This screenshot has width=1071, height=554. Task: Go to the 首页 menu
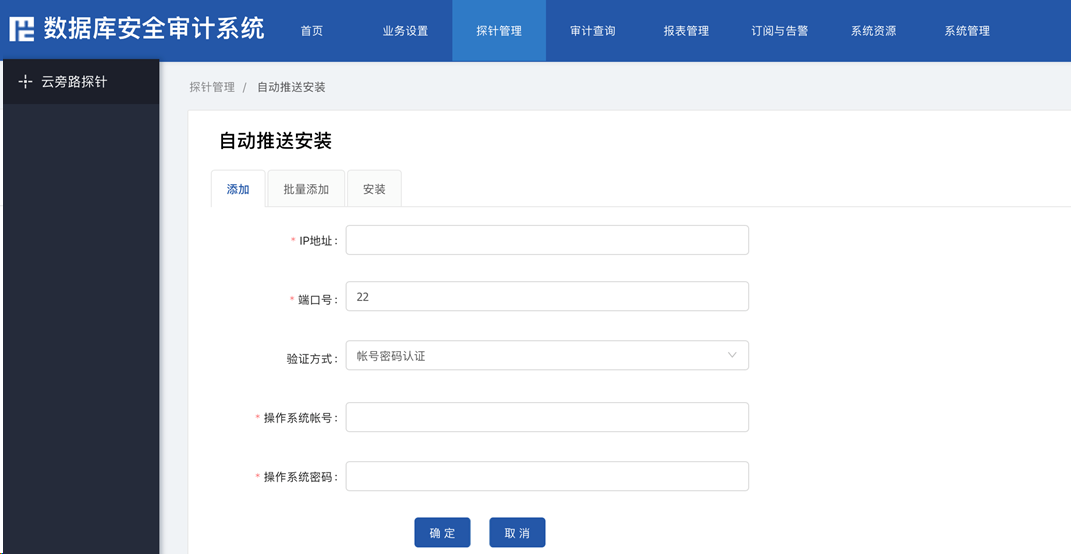click(311, 31)
